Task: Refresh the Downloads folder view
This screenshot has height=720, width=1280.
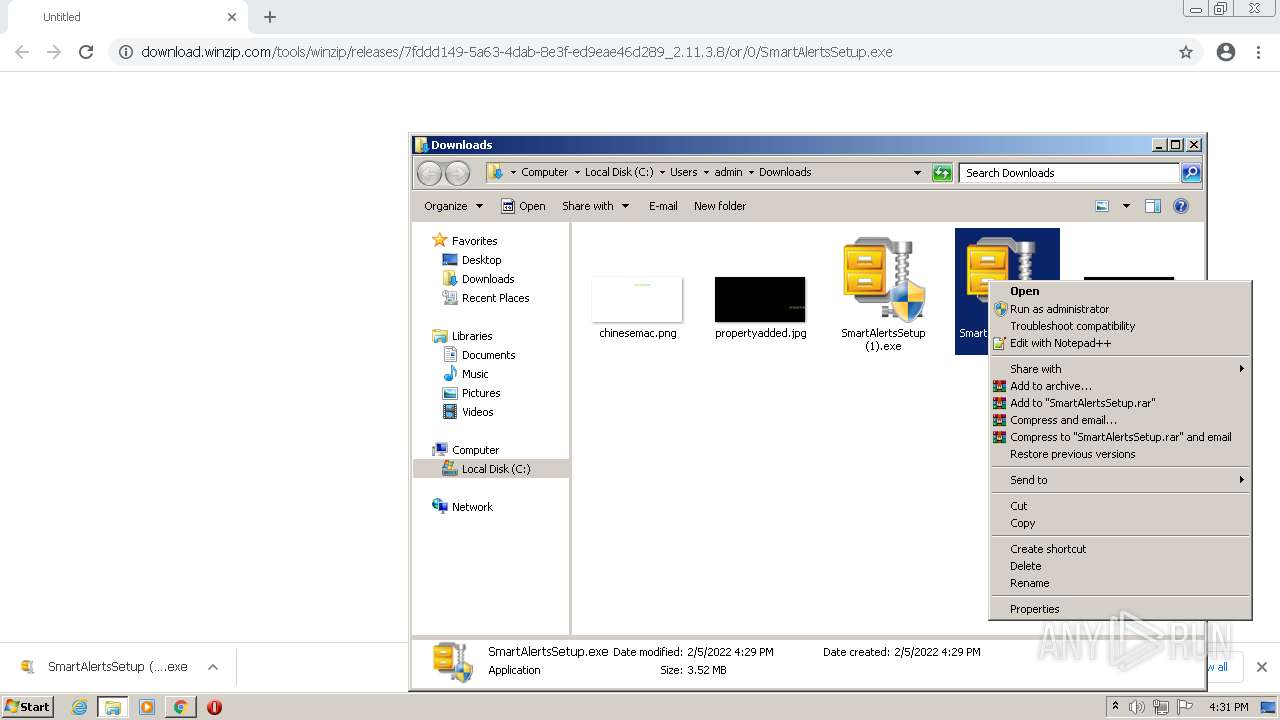Action: point(942,173)
